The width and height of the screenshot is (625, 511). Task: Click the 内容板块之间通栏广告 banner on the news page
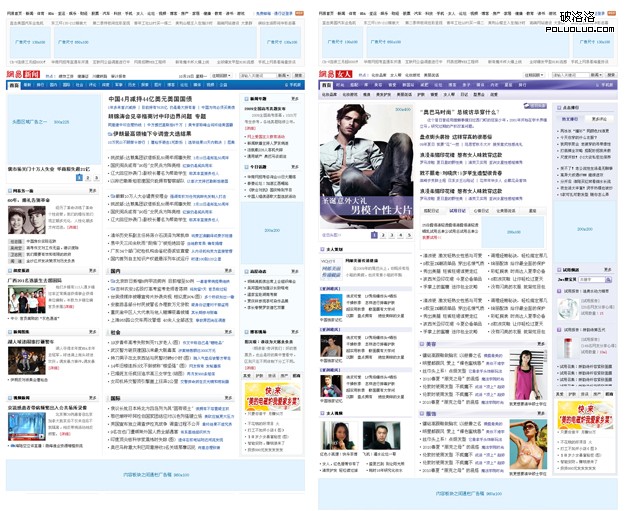click(155, 475)
